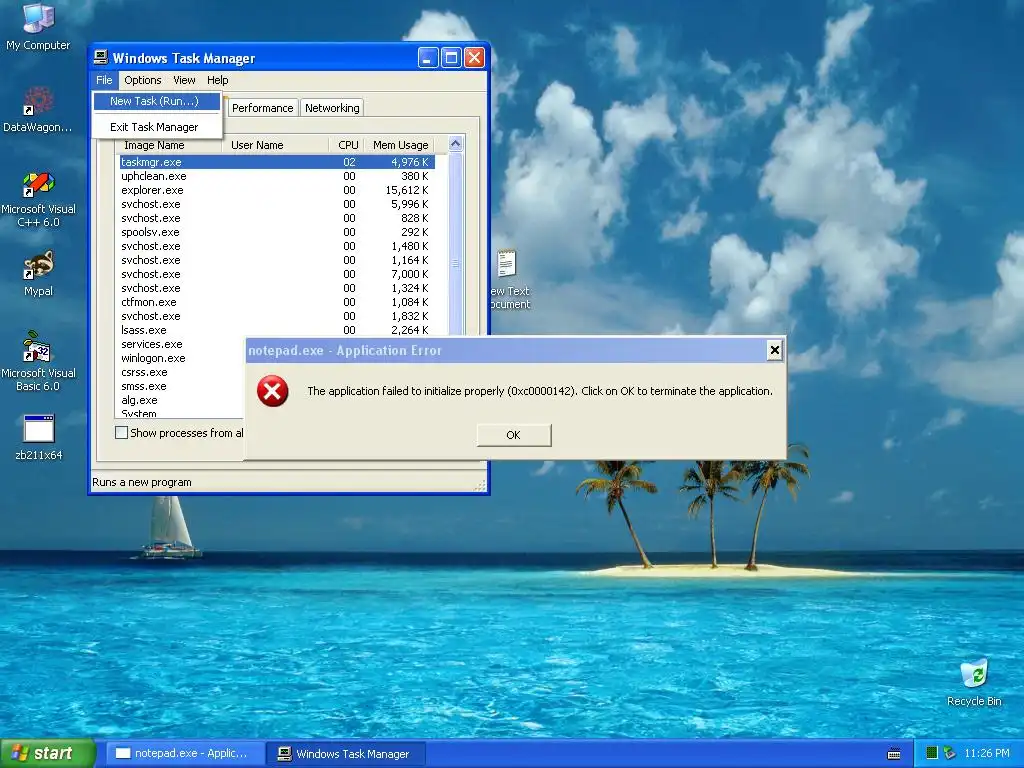Select svchost.exe row using 5,996 K
Image resolution: width=1024 pixels, height=768 pixels.
pos(277,204)
